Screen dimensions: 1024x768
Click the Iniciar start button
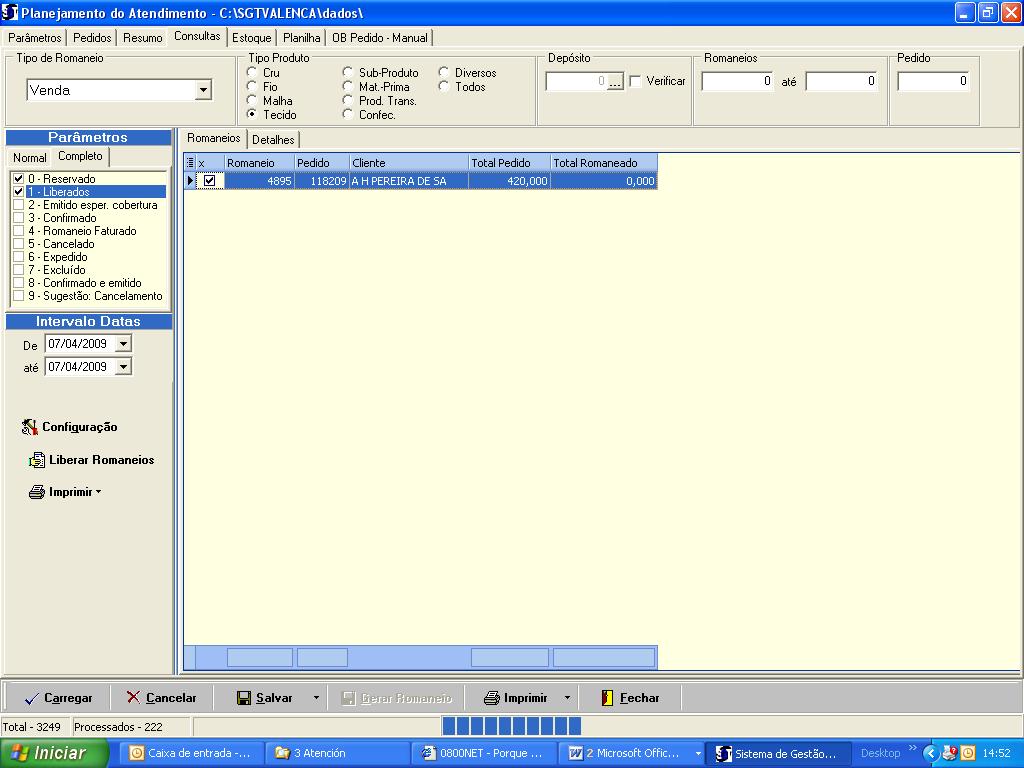click(53, 753)
